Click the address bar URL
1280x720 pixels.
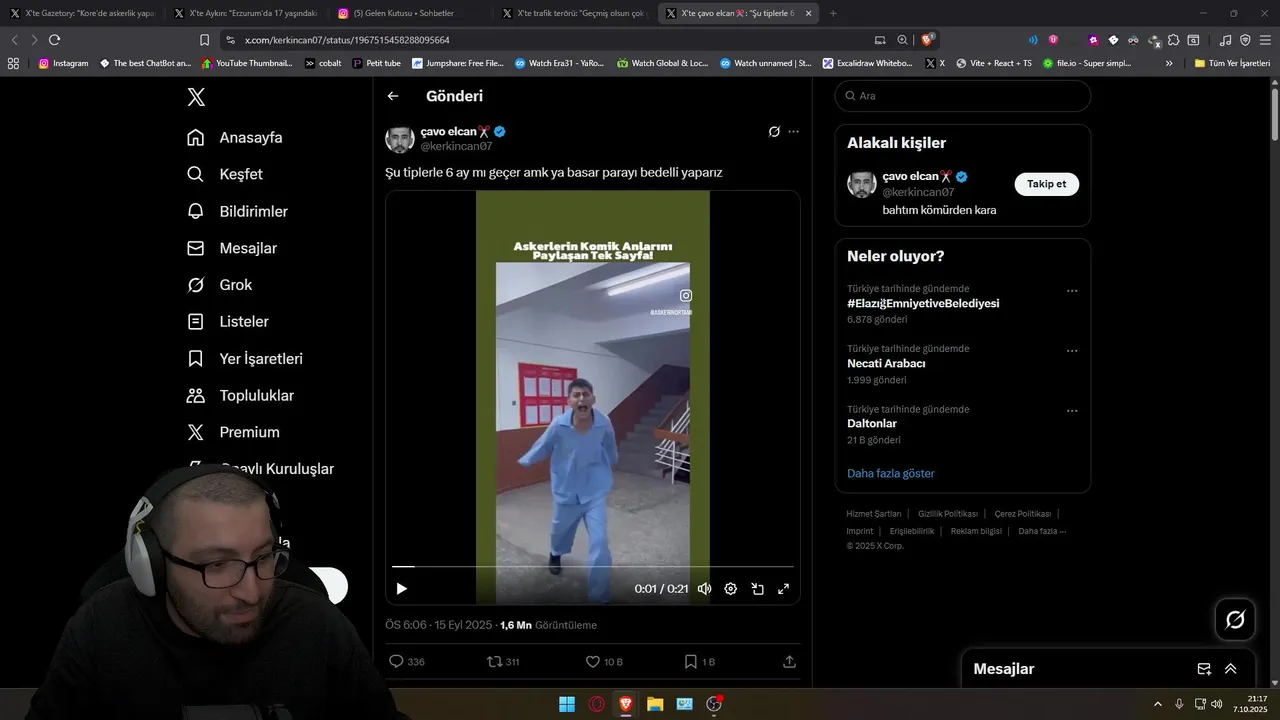tap(347, 40)
